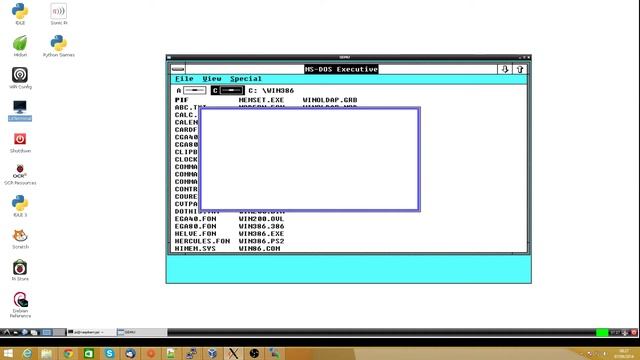Viewport: 640px width, 360px height.
Task: Open the Special menu in MS-DOS Executive
Action: tap(246, 79)
